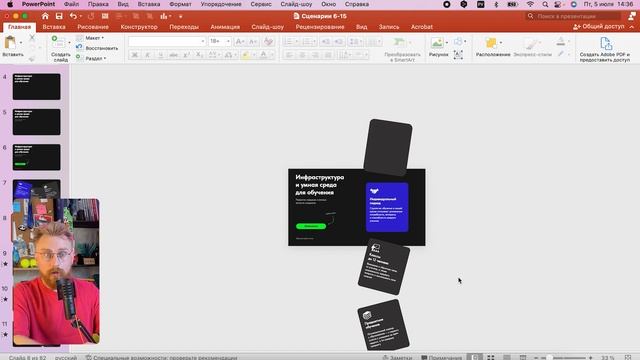
Task: Click Создать Adobe PDF и предоставить доступ
Action: click(x=605, y=49)
